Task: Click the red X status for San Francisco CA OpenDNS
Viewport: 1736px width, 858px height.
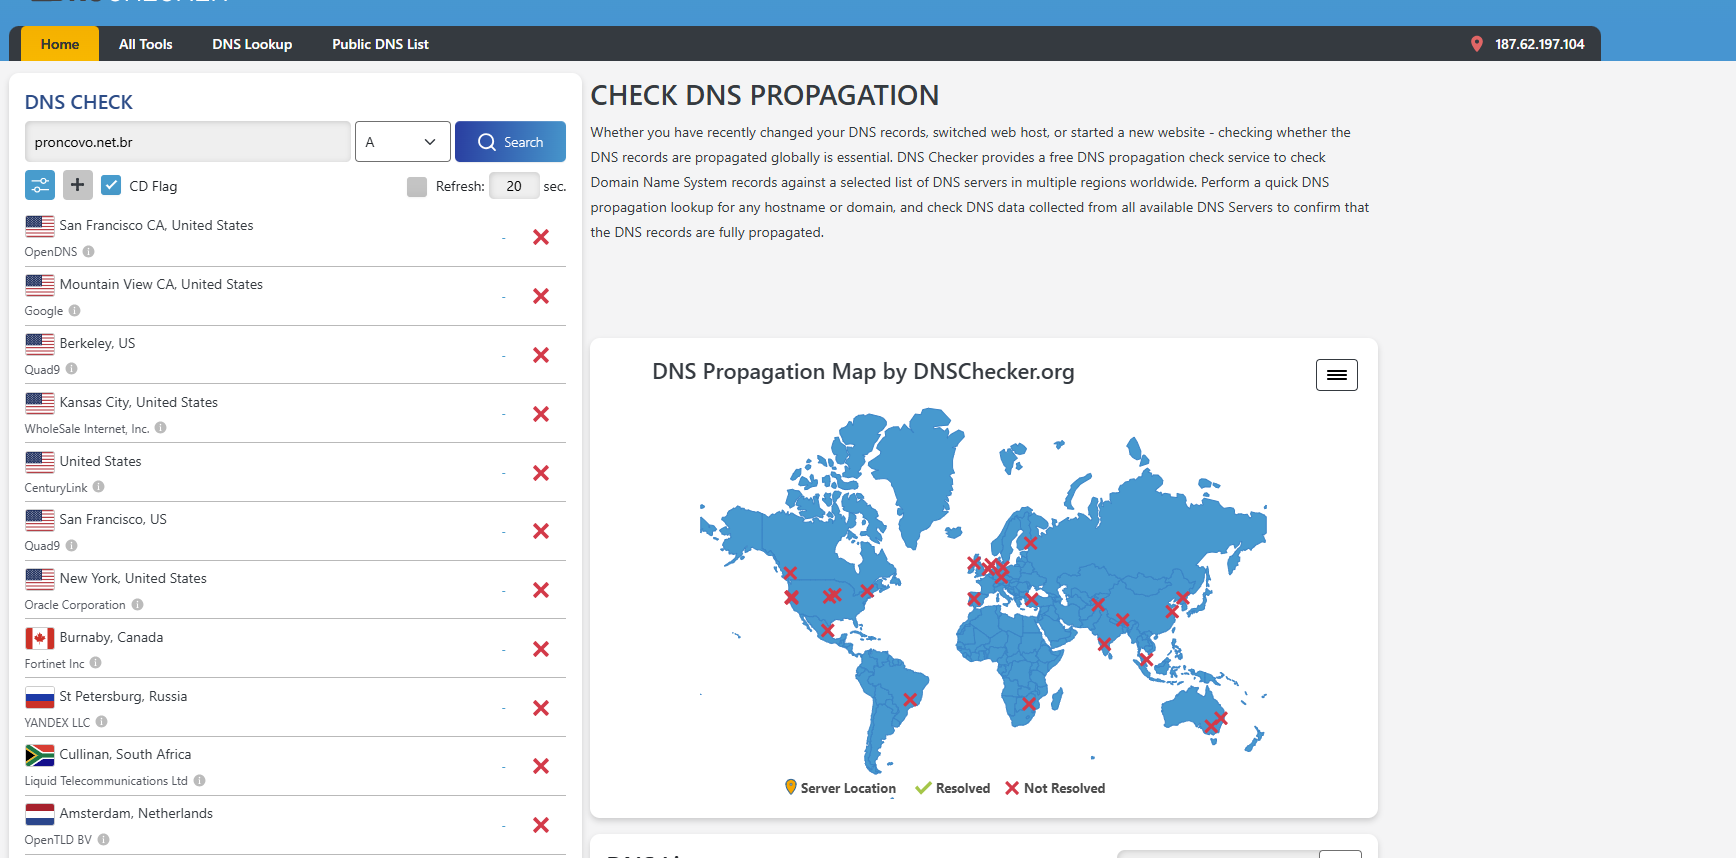Action: click(541, 237)
